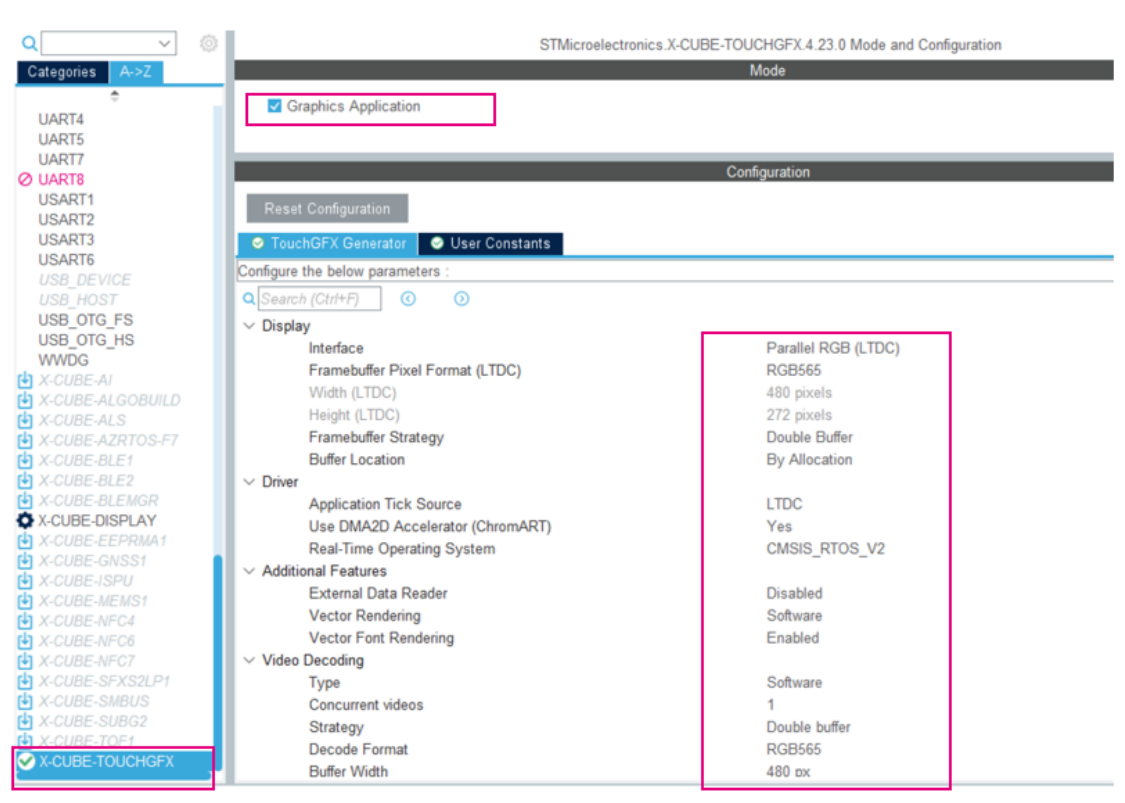Screen dimensions: 1125x803
Task: Click the Application Tick Source value LTDC
Action: 784,504
